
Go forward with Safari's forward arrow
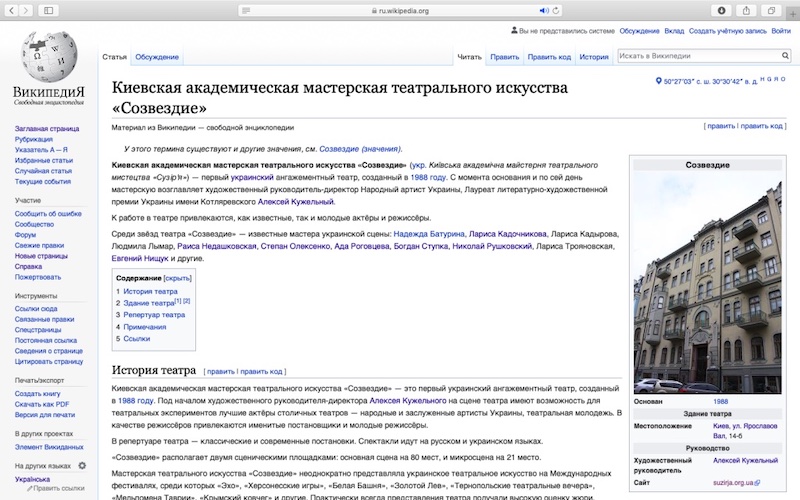pyautogui.click(x=26, y=10)
